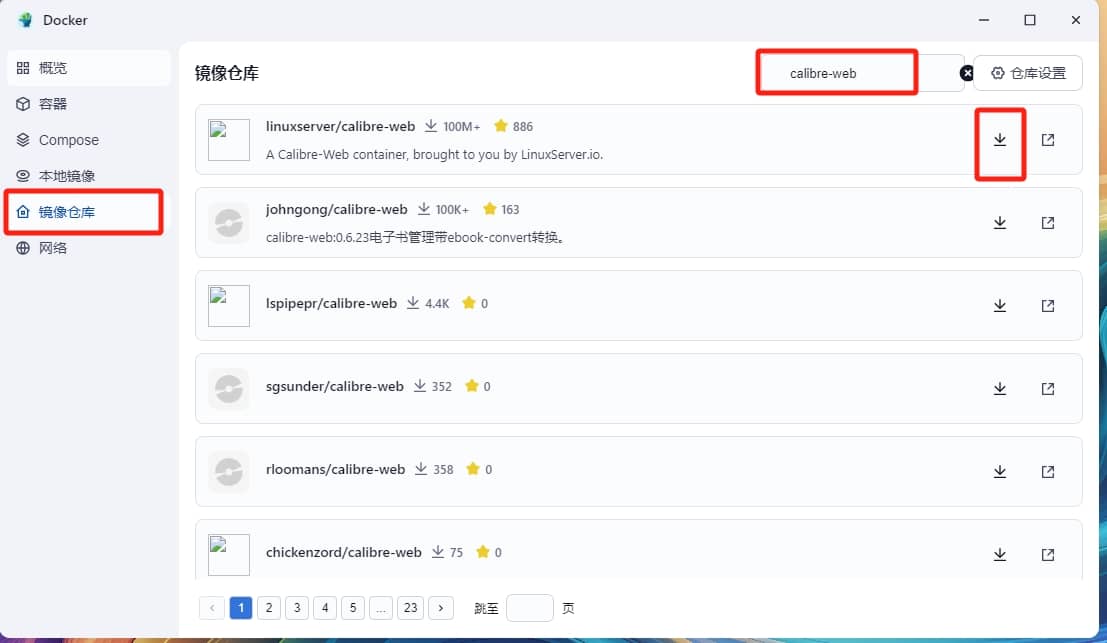Select sgsunder/calibre-web repository name
The height and width of the screenshot is (643, 1107).
pyautogui.click(x=335, y=386)
